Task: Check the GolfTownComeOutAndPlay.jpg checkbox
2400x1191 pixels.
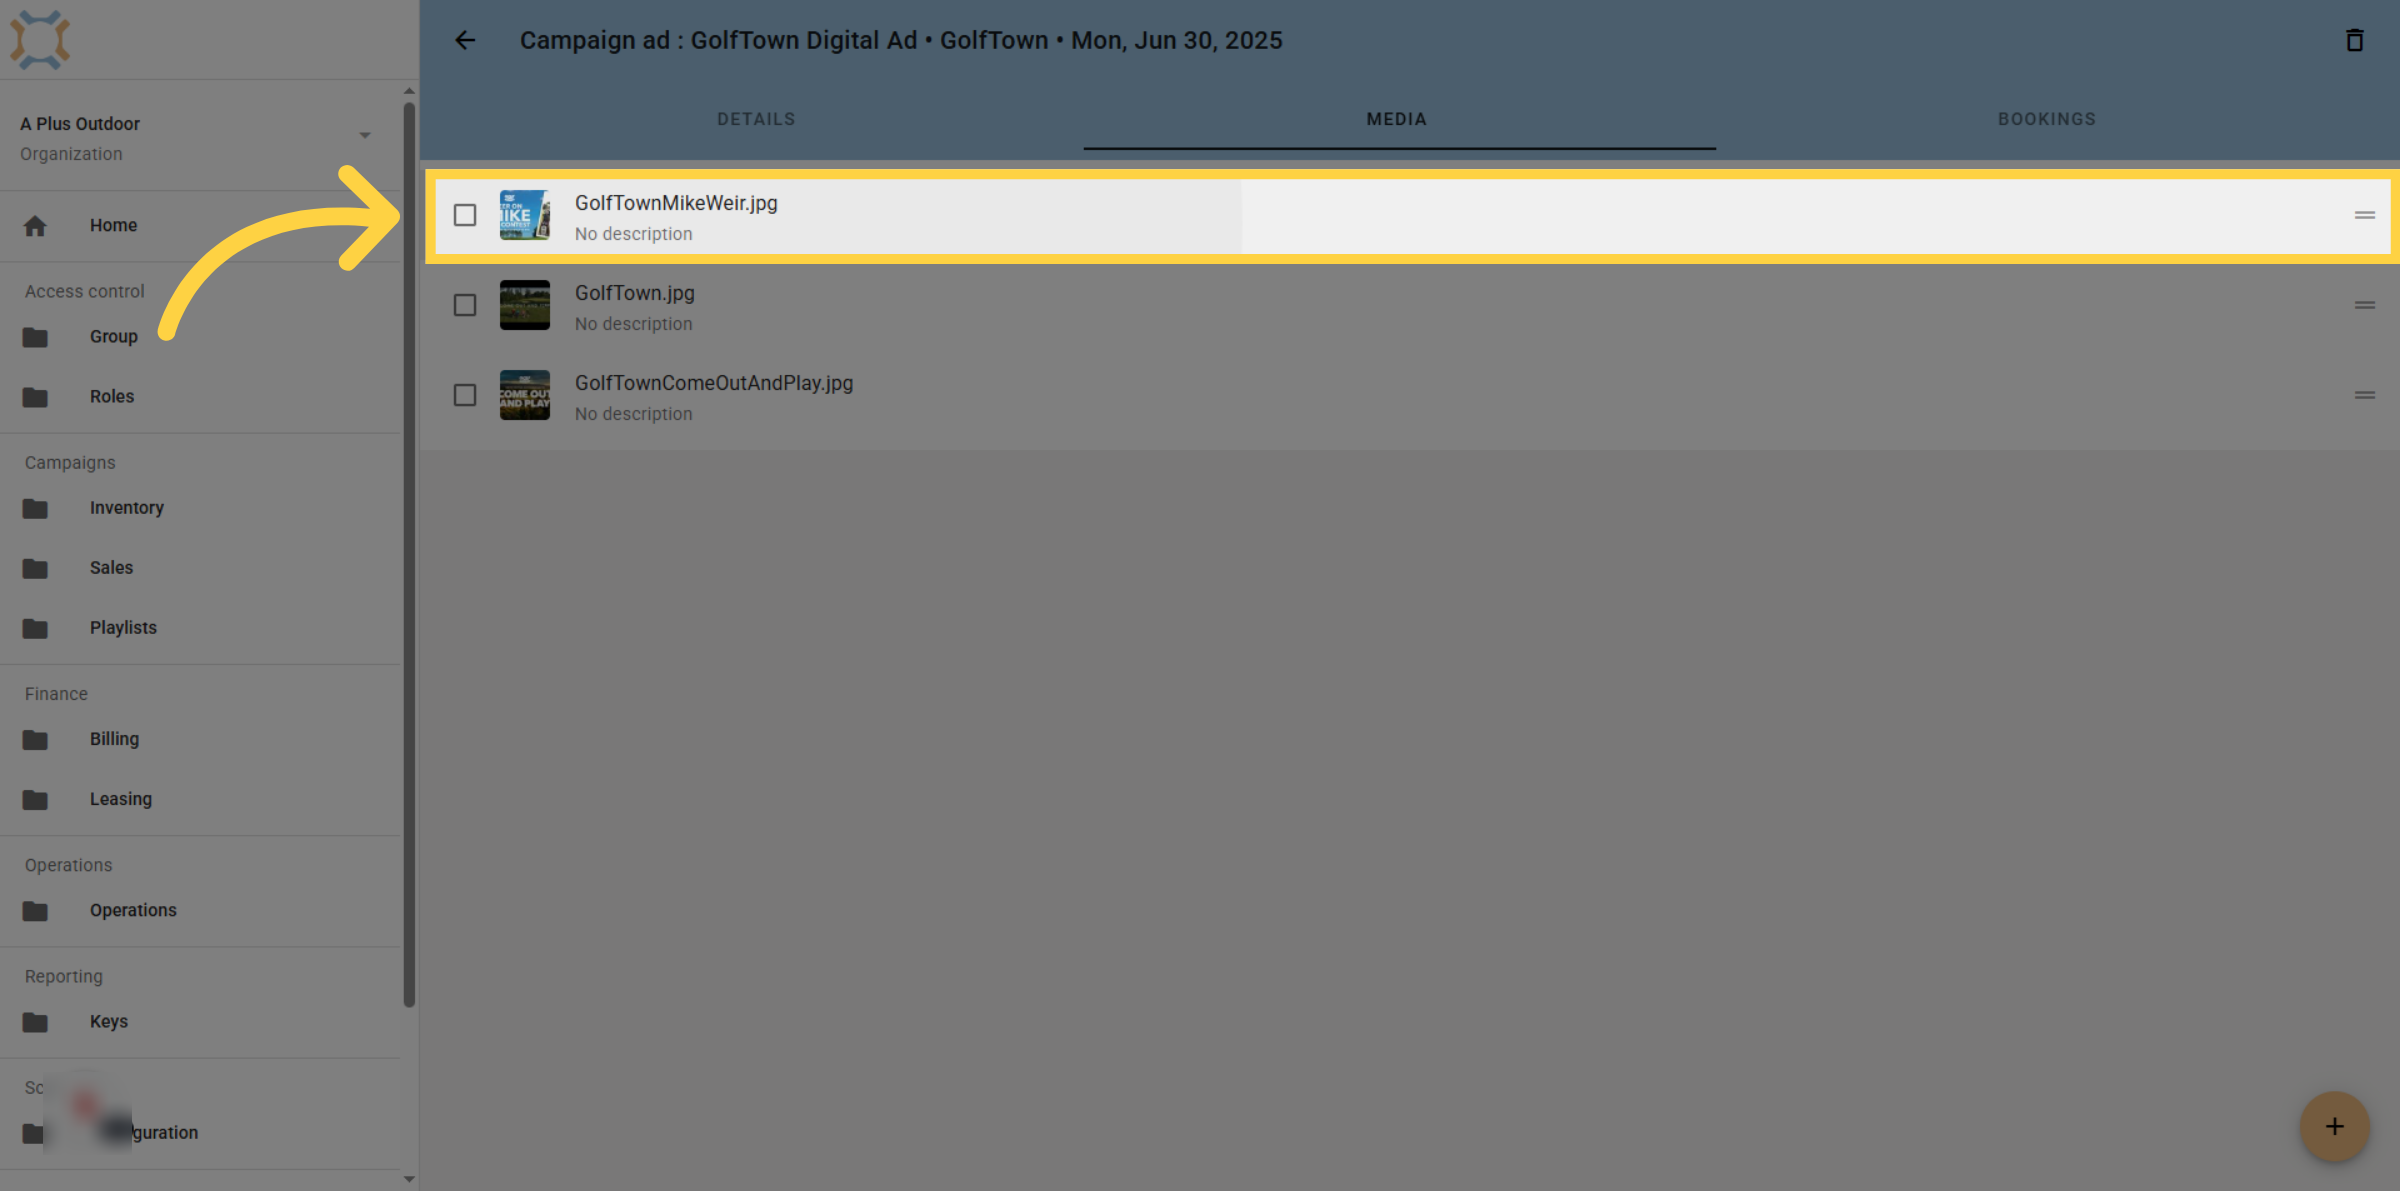Action: tap(465, 395)
